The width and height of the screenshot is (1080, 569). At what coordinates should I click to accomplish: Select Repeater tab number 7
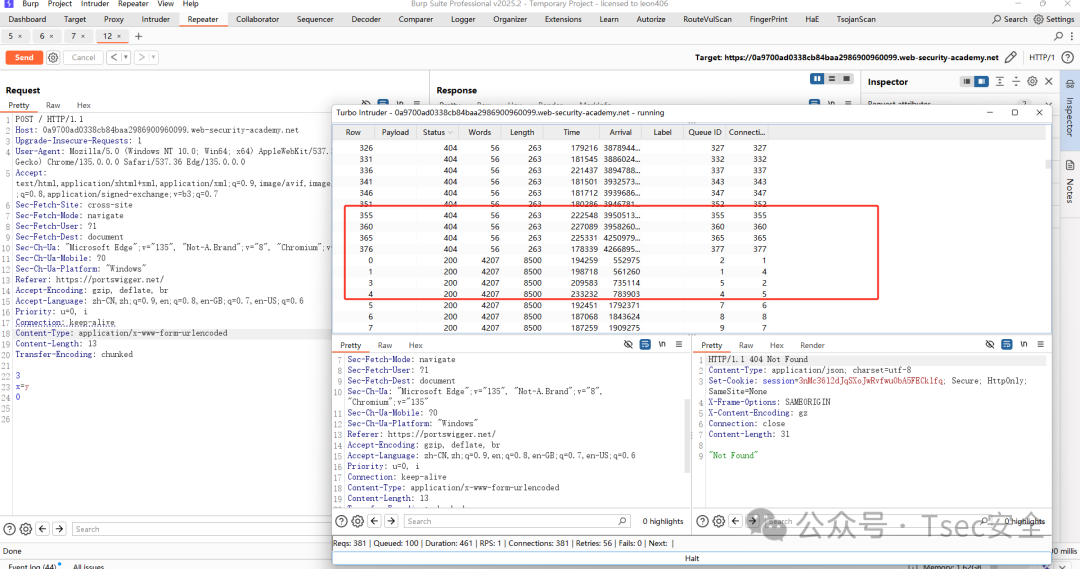click(x=78, y=36)
